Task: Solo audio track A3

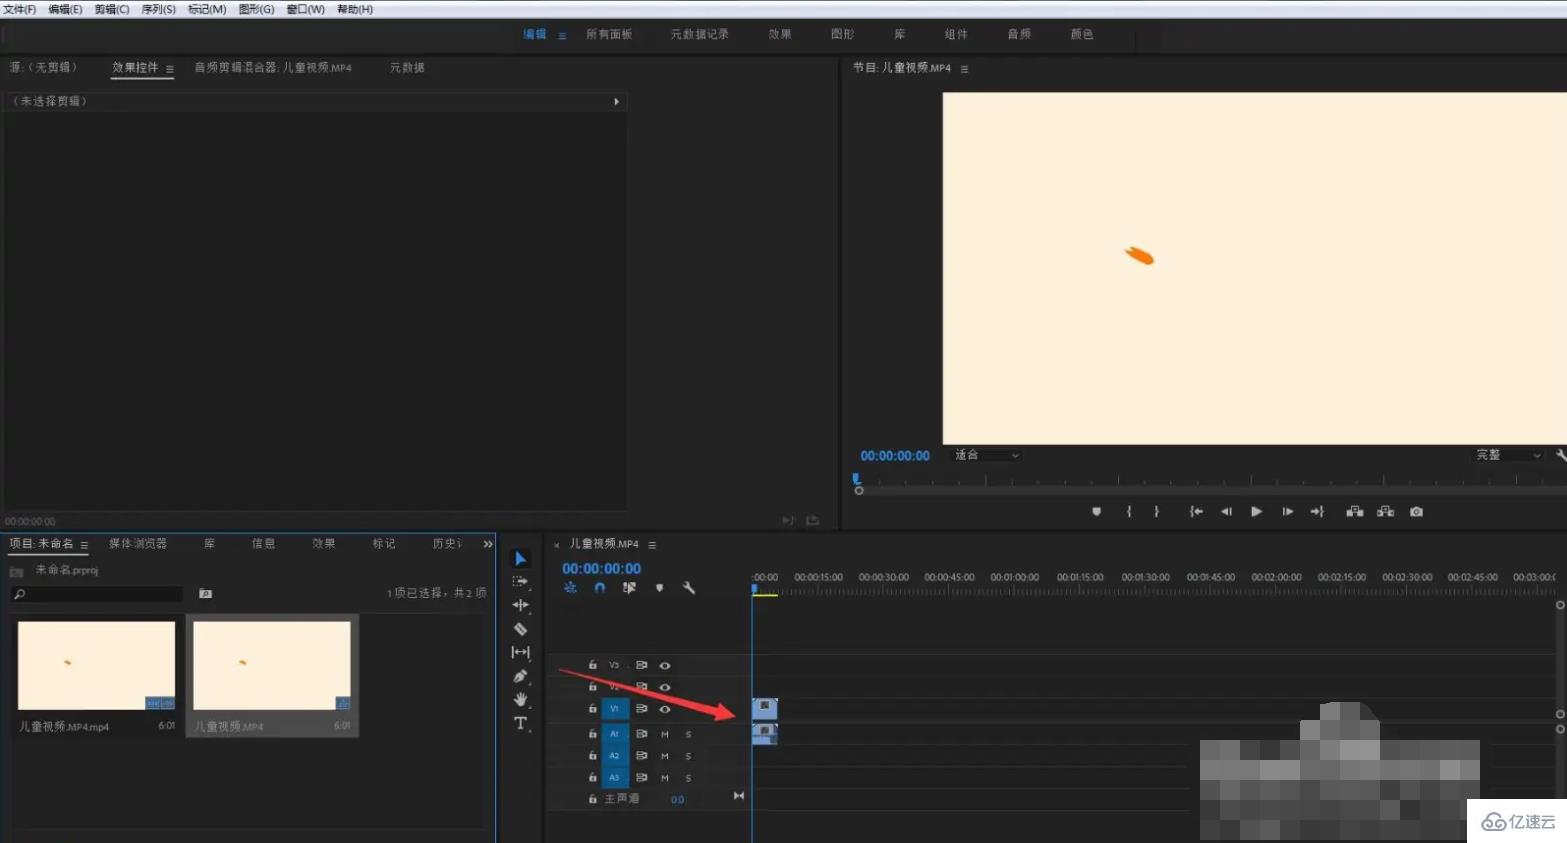Action: point(688,778)
